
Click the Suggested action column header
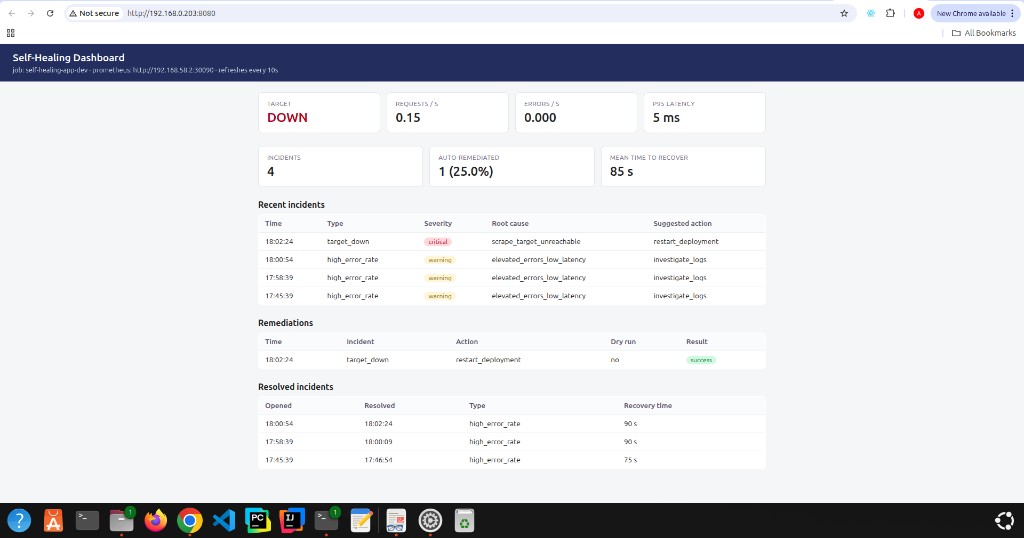[682, 223]
